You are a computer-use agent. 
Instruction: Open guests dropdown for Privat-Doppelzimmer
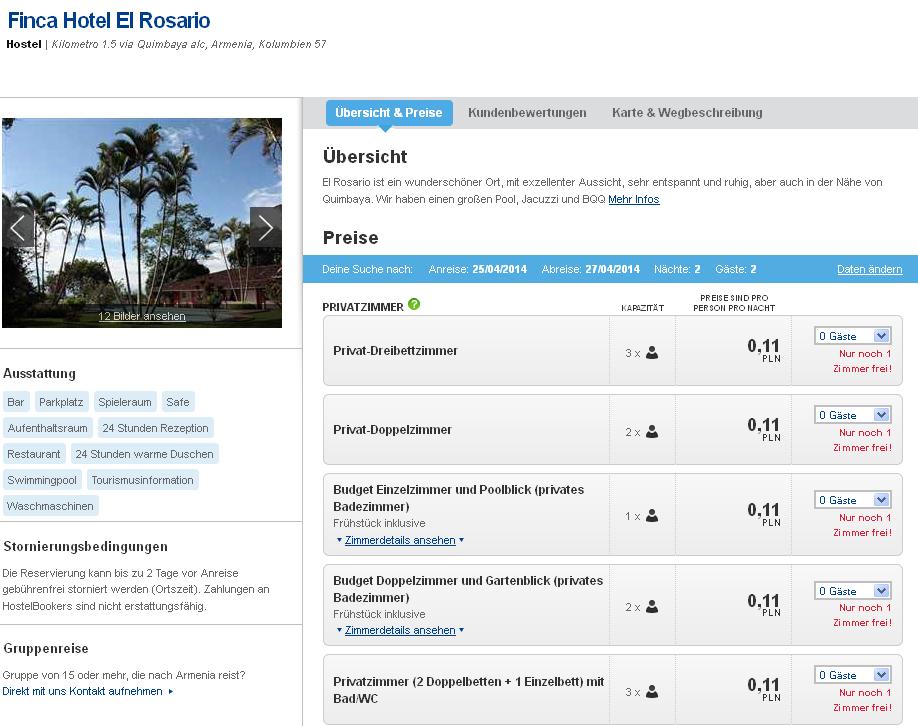tap(853, 415)
